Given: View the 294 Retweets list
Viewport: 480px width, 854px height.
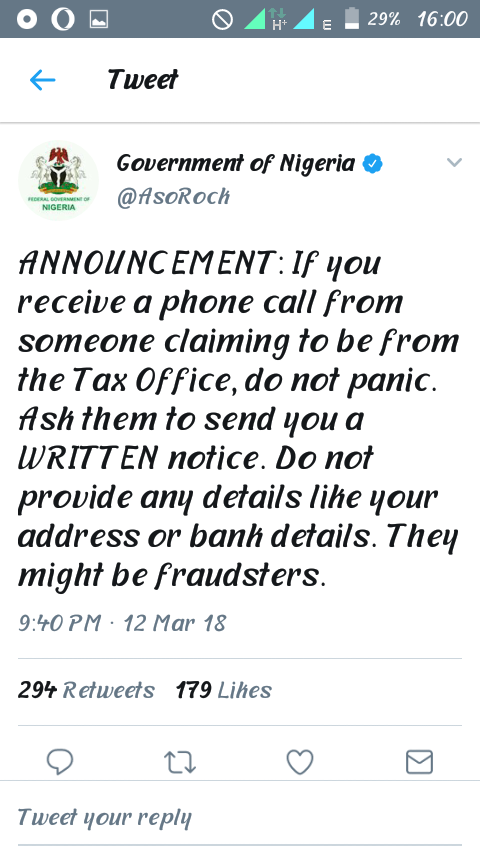Looking at the screenshot, I should click(x=86, y=690).
